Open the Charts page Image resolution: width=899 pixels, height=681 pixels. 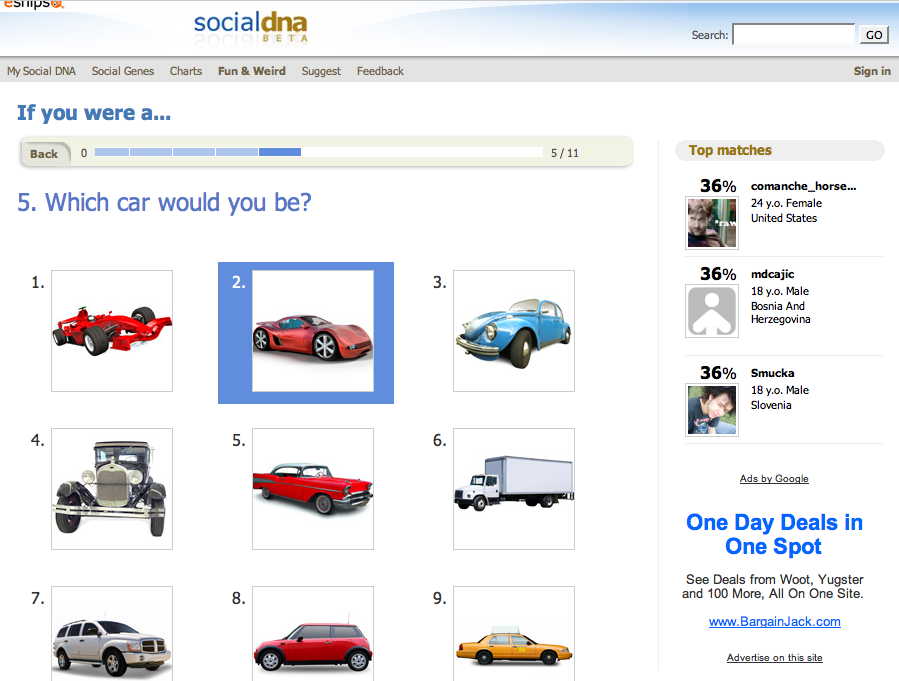click(x=186, y=71)
